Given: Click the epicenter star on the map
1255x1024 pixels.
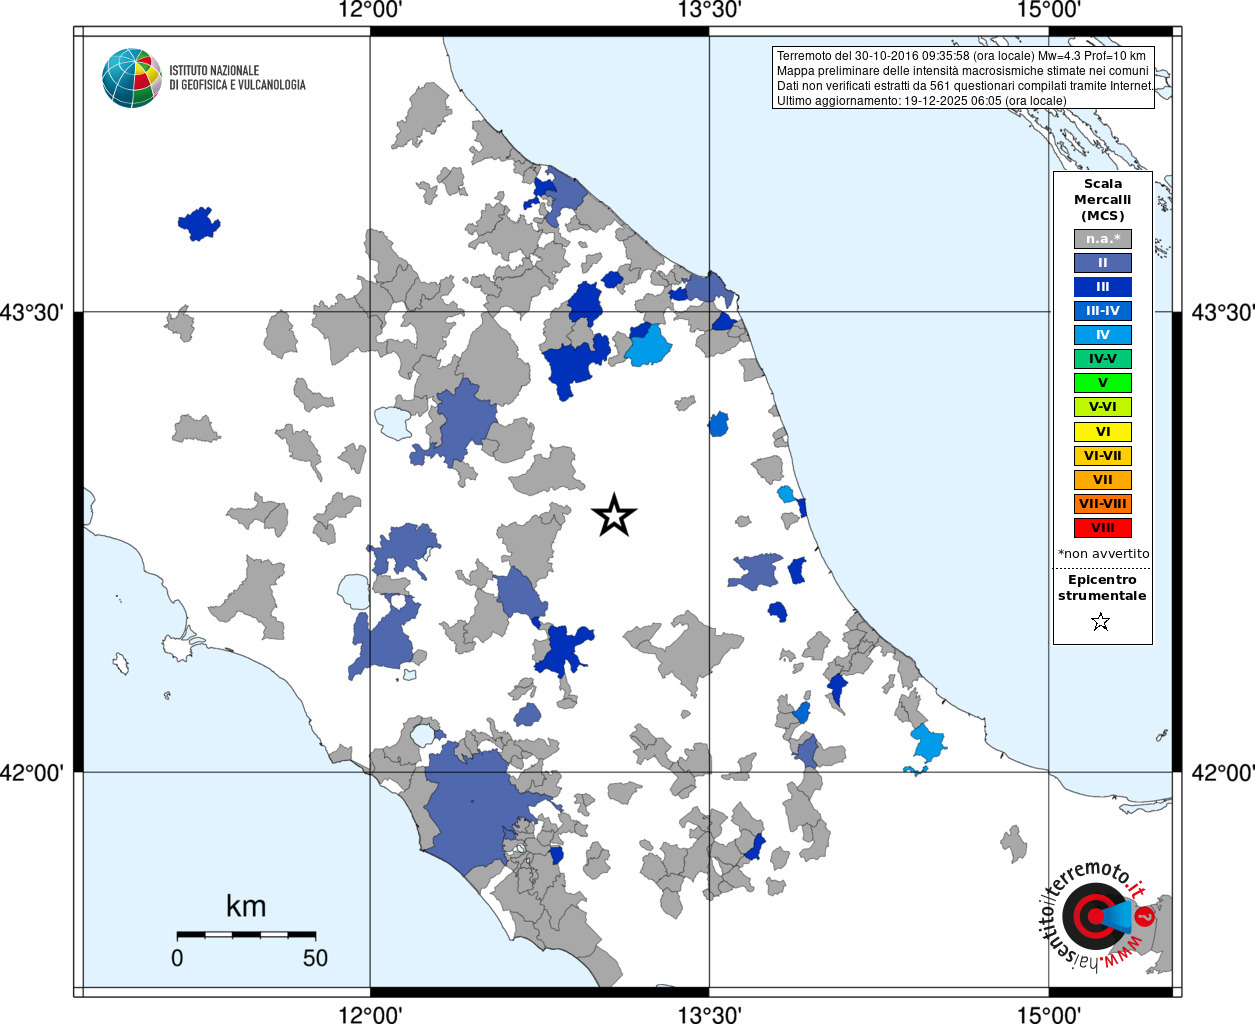Looking at the screenshot, I should [x=614, y=515].
